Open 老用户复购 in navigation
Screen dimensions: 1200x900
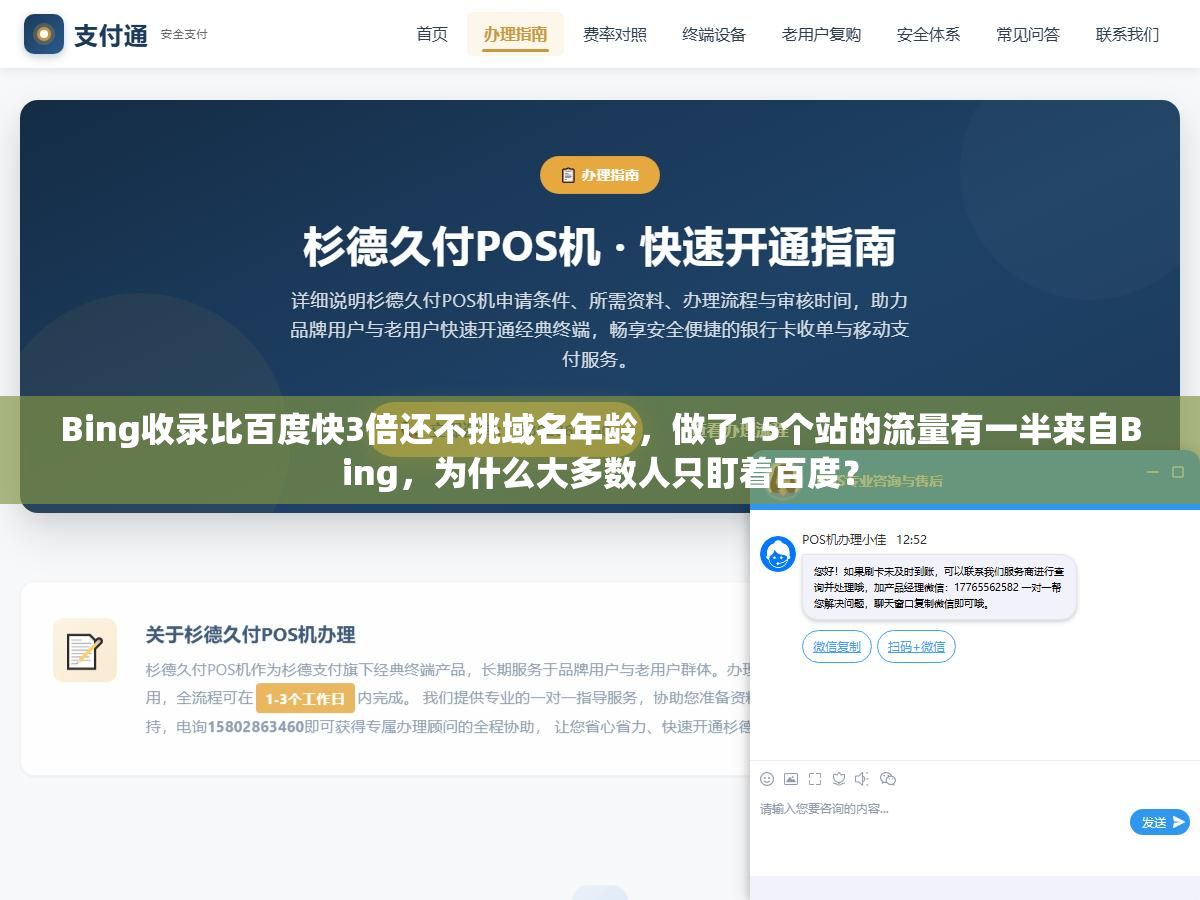click(x=821, y=34)
